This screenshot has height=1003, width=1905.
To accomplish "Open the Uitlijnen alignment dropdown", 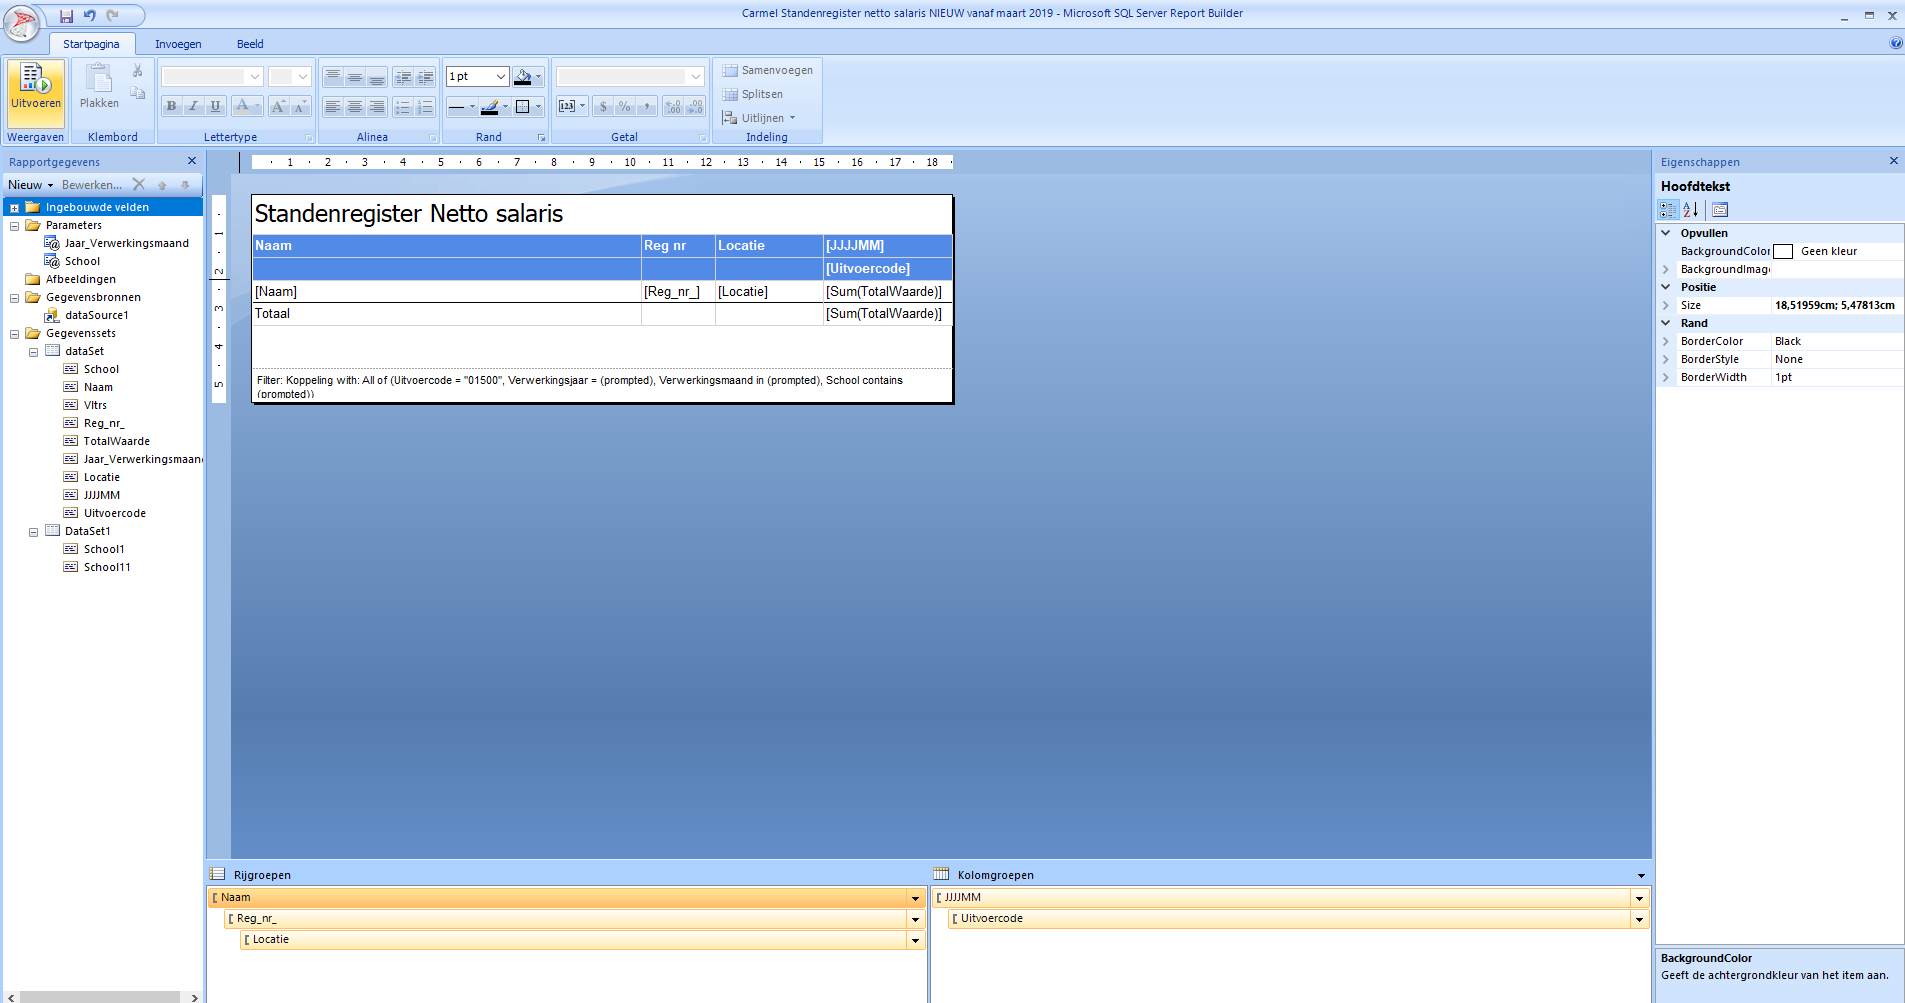I will tap(759, 118).
